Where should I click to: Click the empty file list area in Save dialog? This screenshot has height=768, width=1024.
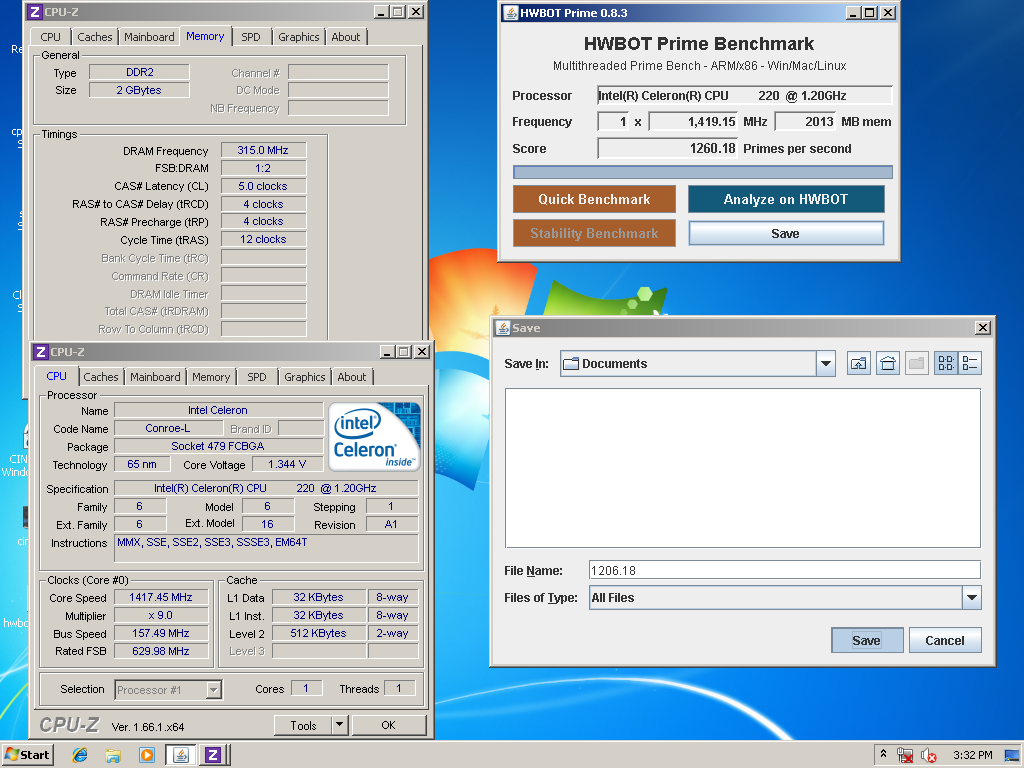click(743, 468)
